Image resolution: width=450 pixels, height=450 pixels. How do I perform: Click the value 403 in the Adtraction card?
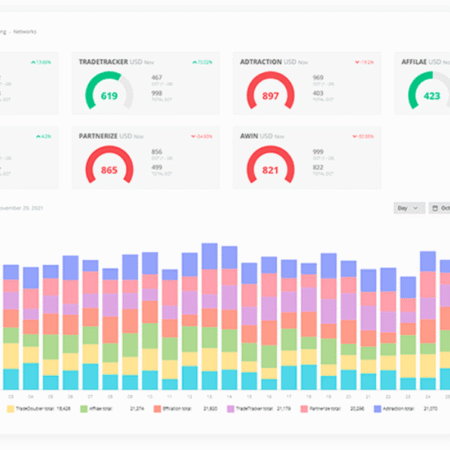(318, 93)
